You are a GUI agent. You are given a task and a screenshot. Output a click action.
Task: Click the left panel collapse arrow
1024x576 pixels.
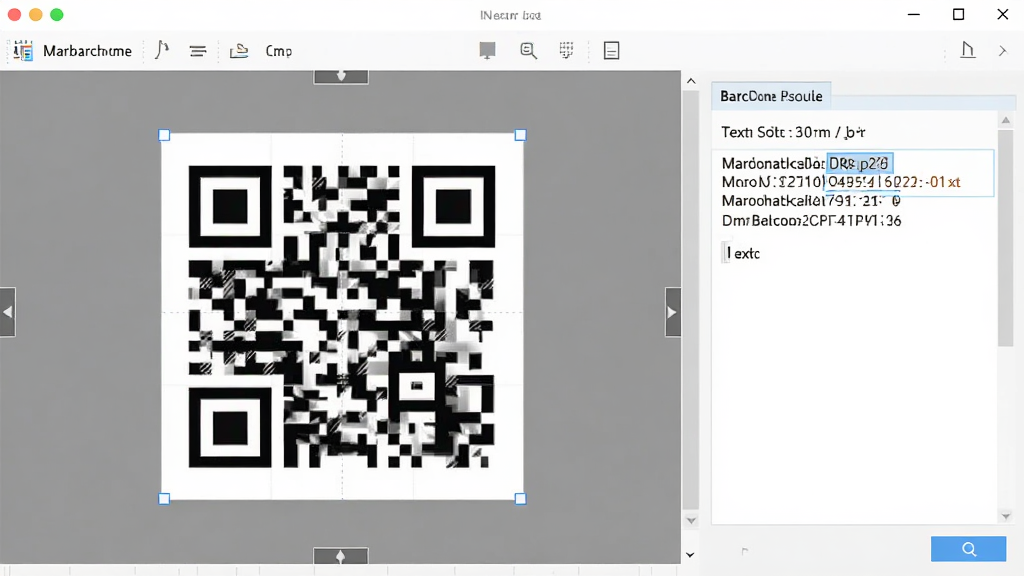(8, 312)
